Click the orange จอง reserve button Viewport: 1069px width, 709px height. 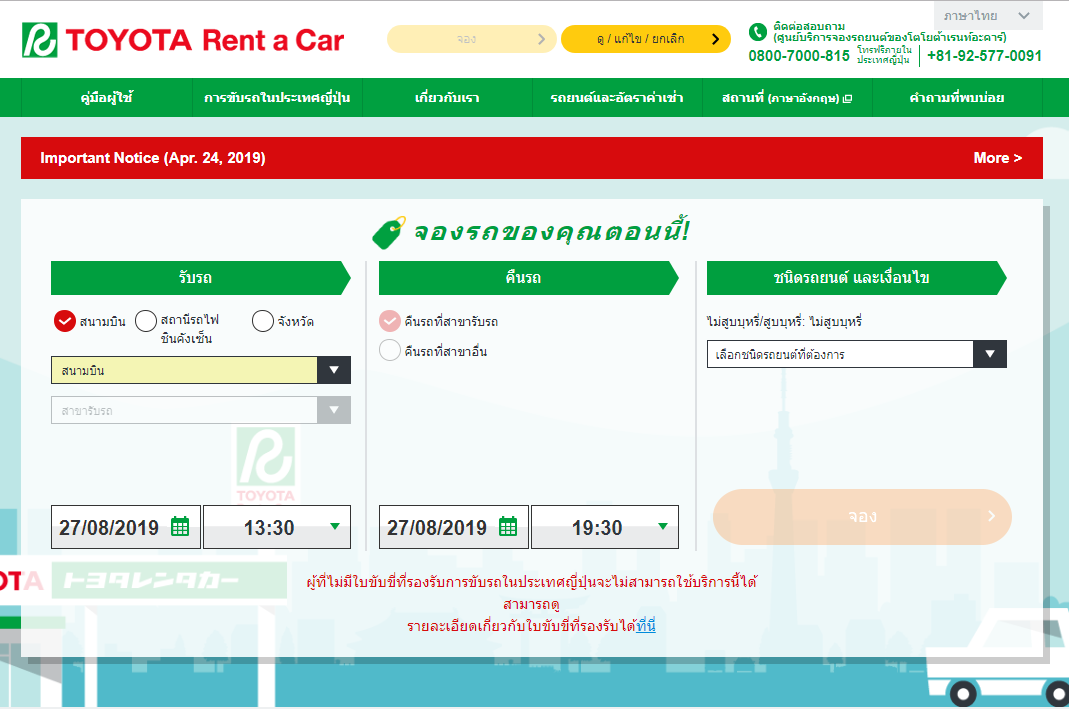861,516
